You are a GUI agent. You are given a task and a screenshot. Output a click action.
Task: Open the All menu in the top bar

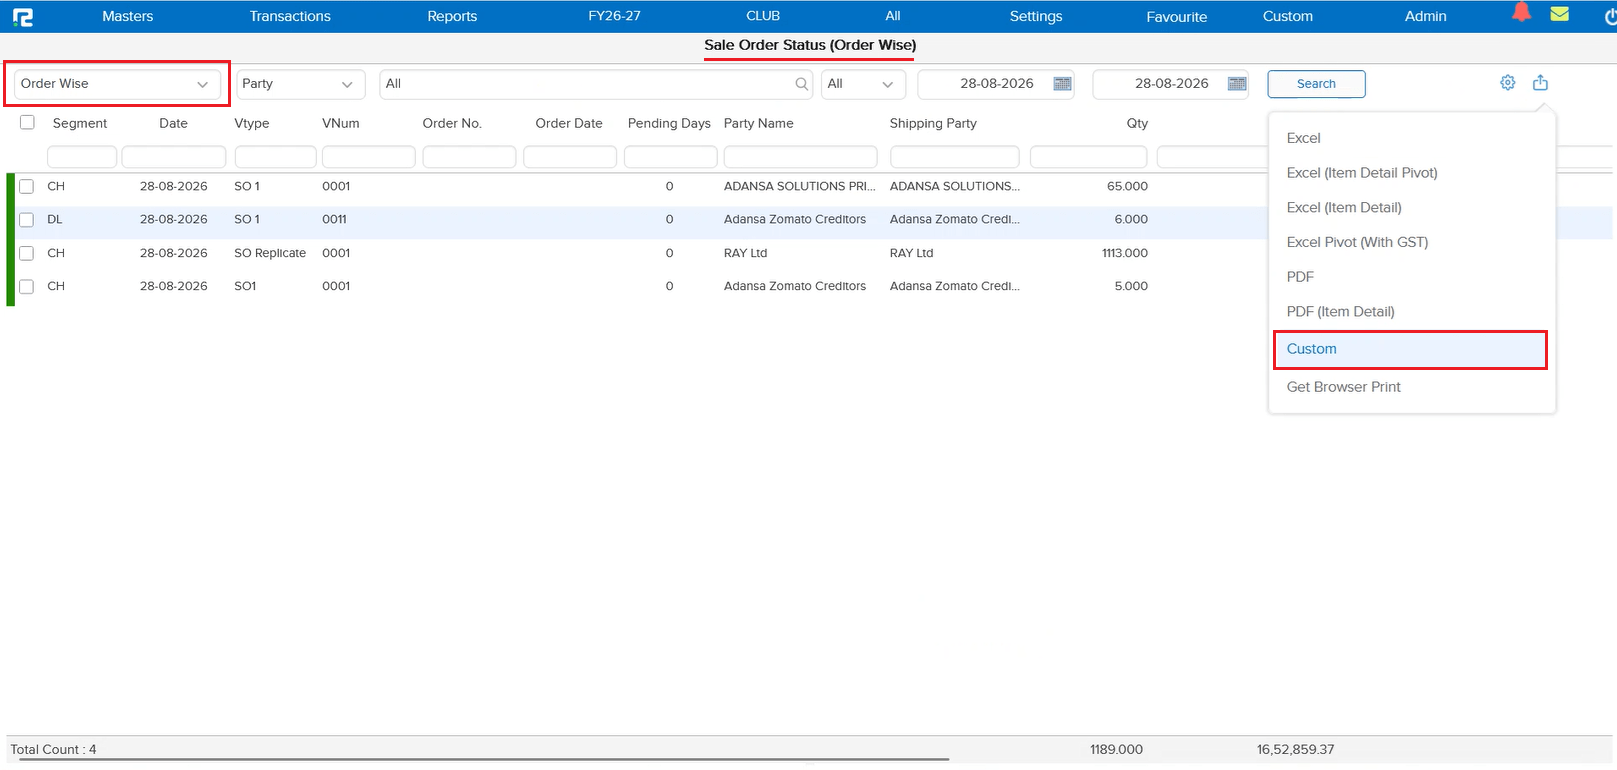point(893,16)
